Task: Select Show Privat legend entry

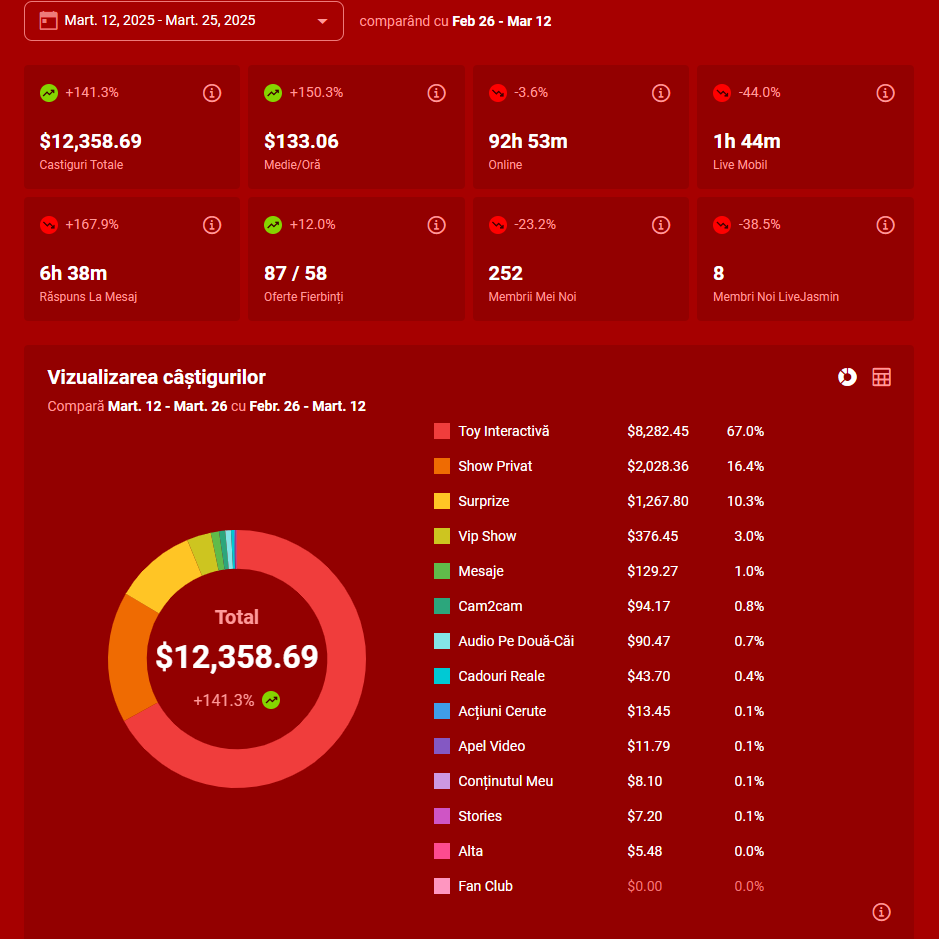Action: (x=495, y=466)
